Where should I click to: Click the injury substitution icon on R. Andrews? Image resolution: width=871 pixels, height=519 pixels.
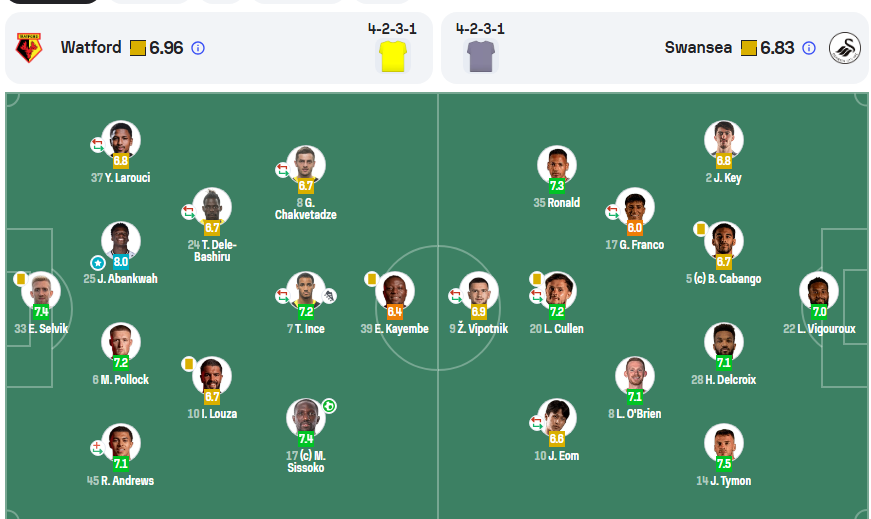click(97, 447)
